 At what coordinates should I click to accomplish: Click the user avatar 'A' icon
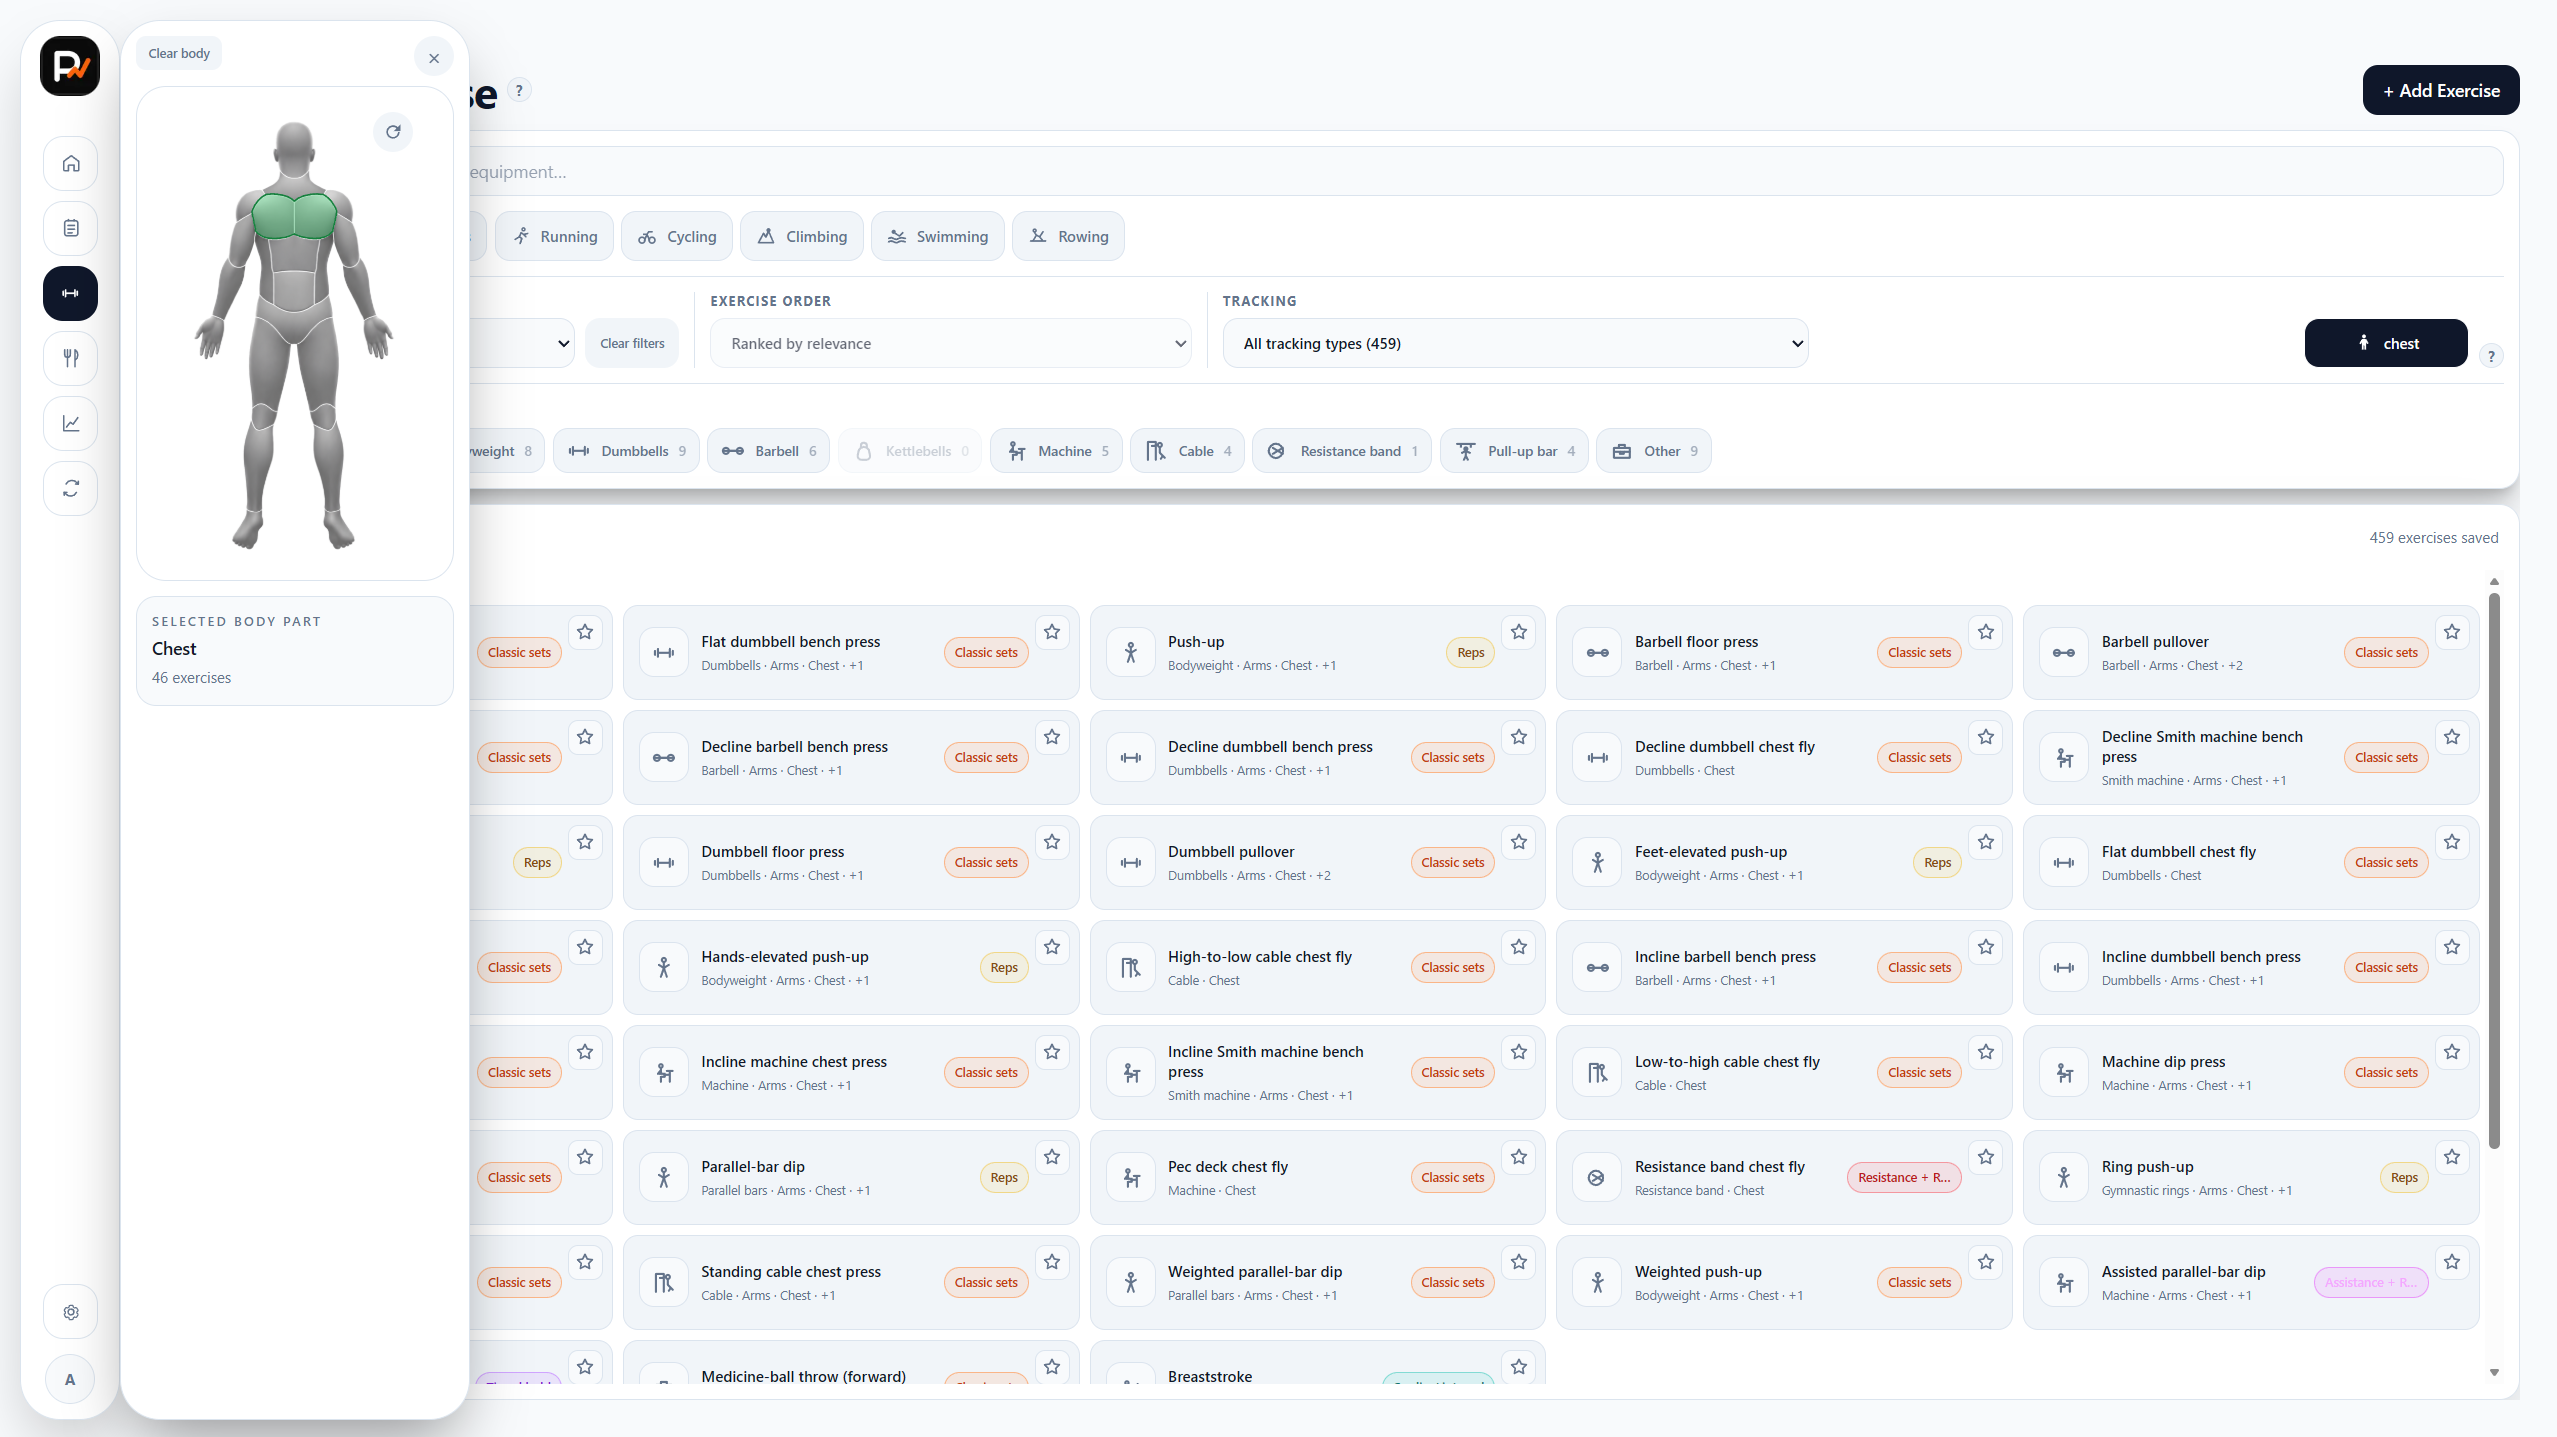point(70,1379)
